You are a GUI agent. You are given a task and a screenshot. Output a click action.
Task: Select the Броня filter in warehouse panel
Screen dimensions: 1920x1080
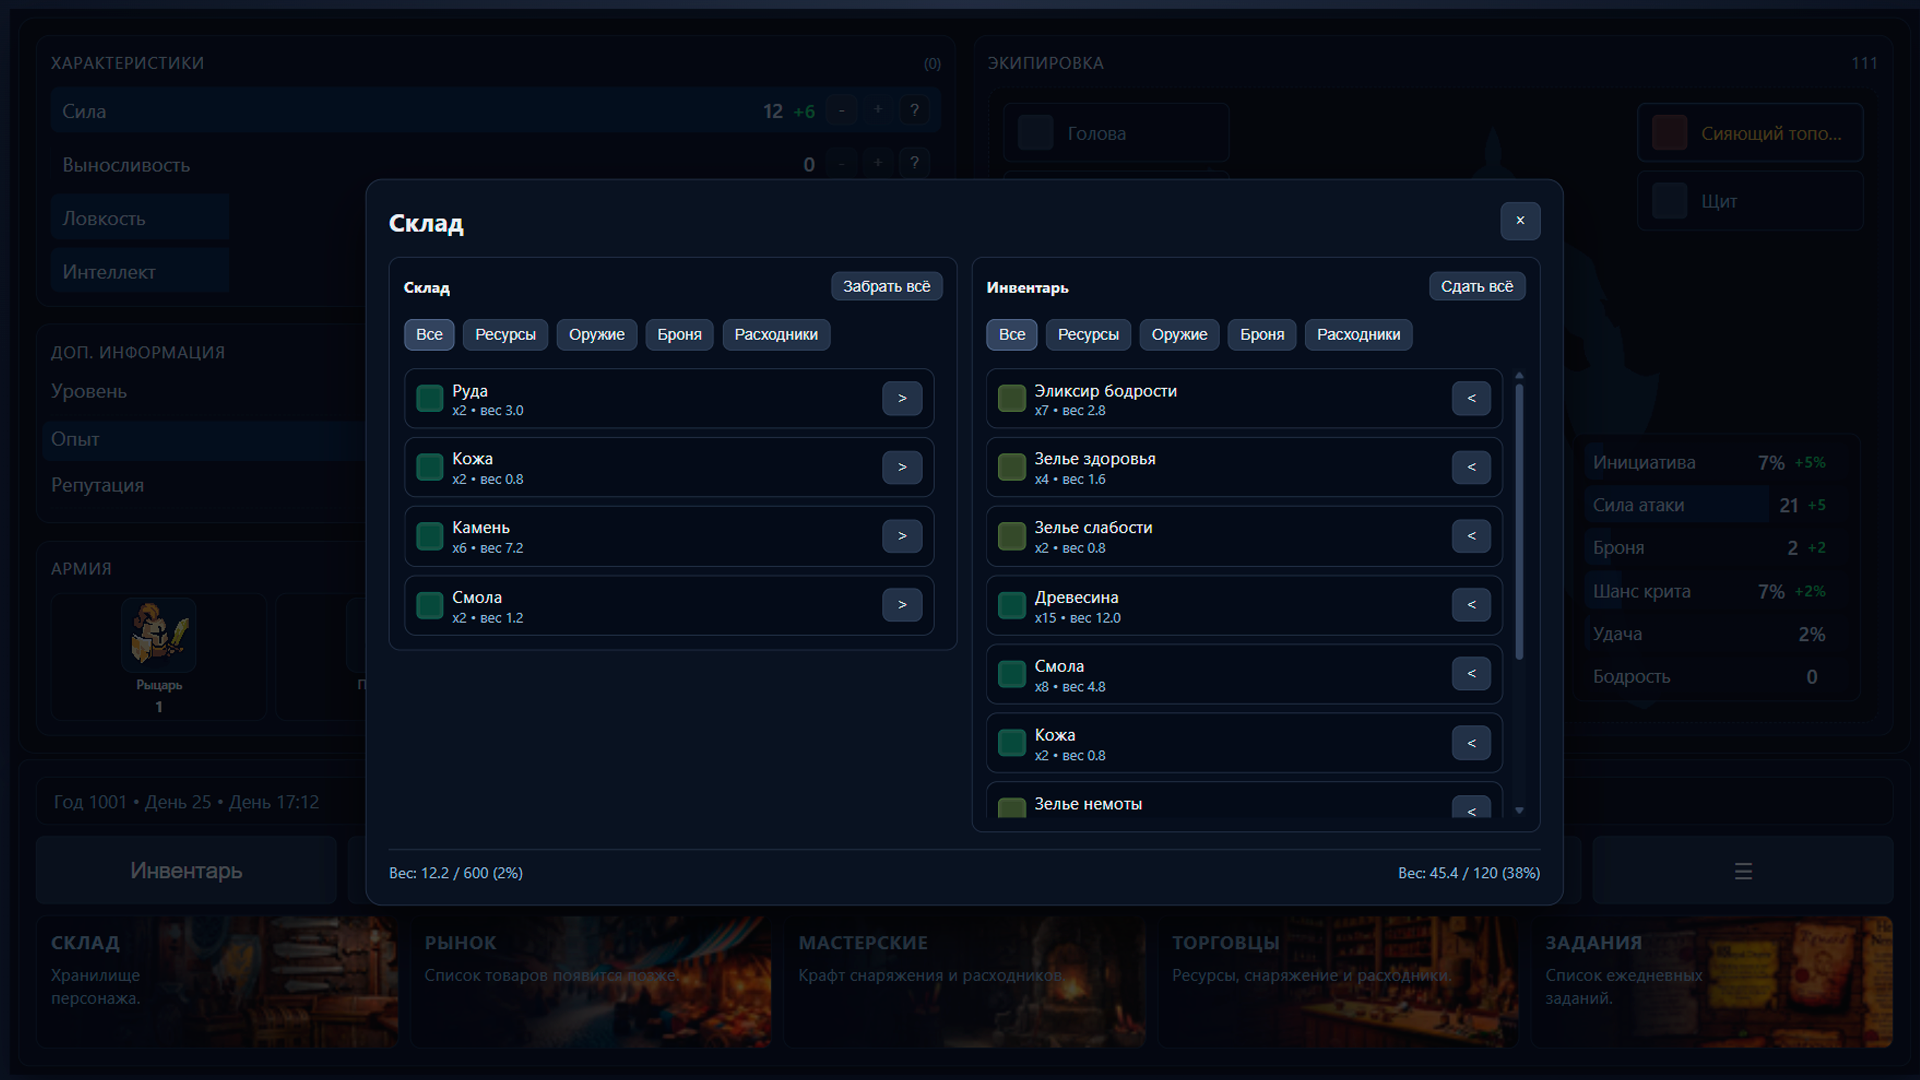(679, 334)
